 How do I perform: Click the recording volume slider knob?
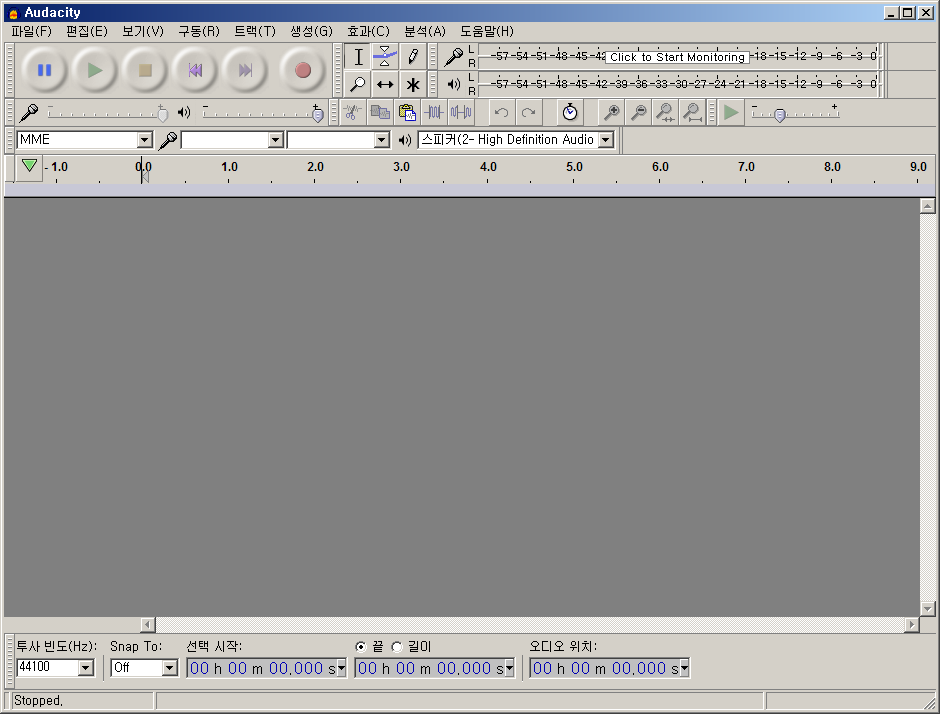coord(162,113)
